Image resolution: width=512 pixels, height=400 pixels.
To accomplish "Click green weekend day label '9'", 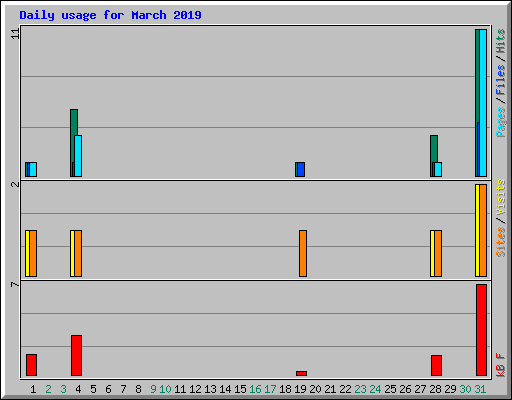I will point(153,389).
